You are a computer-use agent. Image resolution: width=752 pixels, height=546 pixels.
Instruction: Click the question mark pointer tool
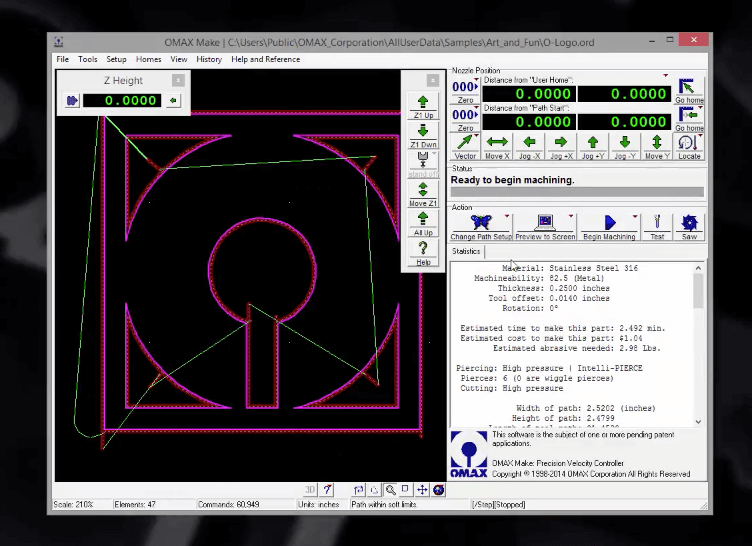[x=328, y=490]
